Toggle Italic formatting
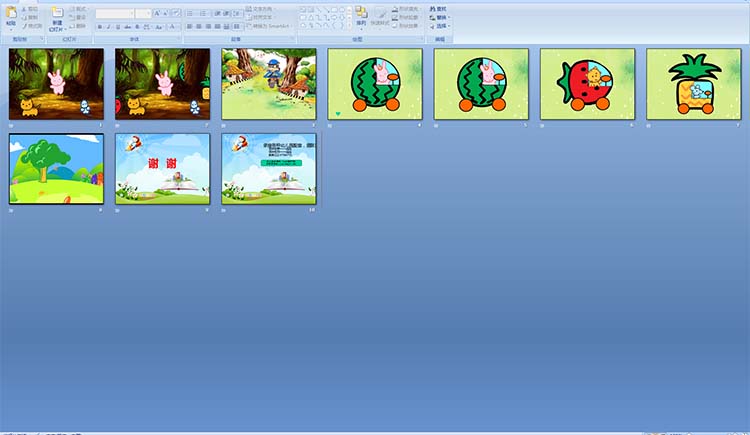The height and width of the screenshot is (435, 750). pyautogui.click(x=108, y=27)
